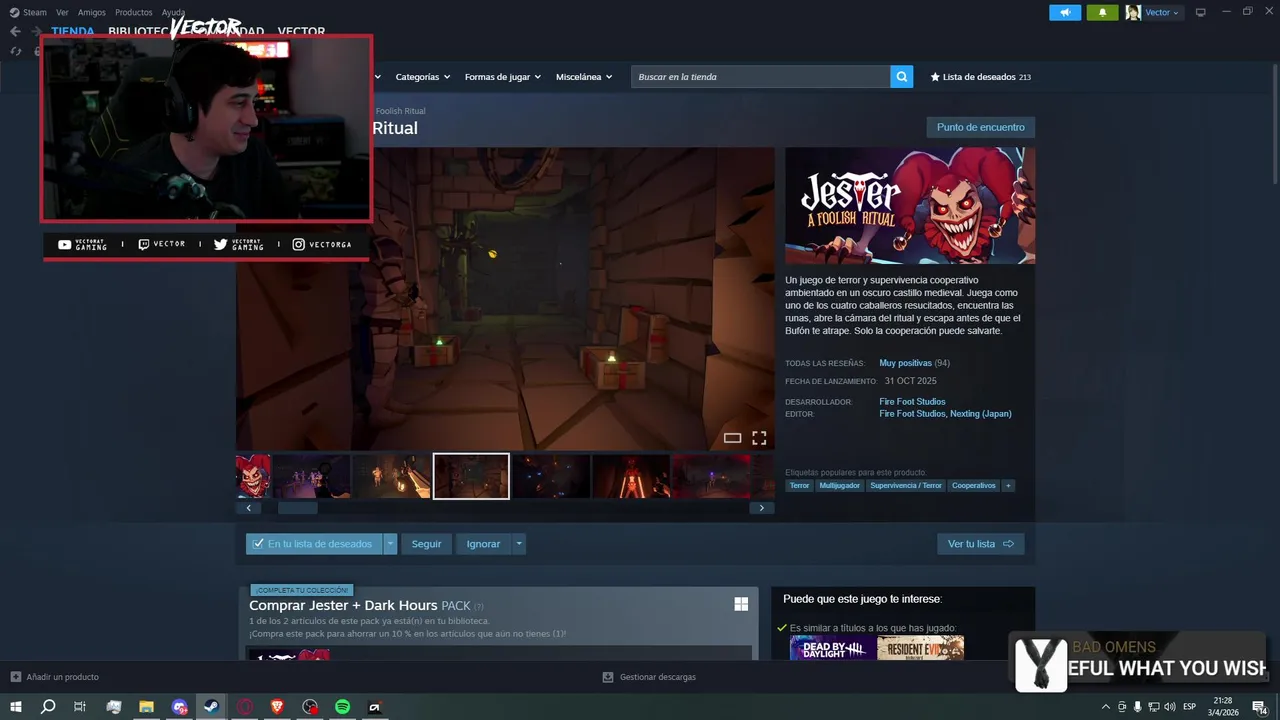Click the Steam taskbar icon
Viewport: 1280px width, 720px height.
[211, 707]
